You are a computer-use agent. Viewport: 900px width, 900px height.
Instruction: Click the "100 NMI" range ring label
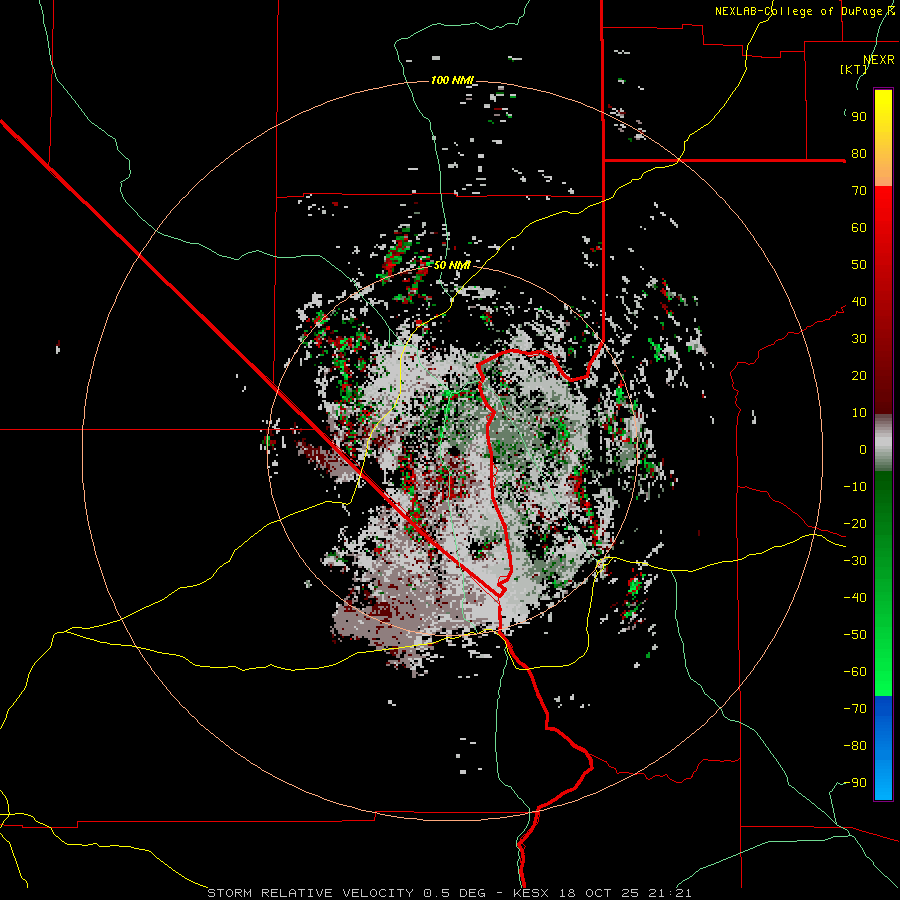(452, 80)
